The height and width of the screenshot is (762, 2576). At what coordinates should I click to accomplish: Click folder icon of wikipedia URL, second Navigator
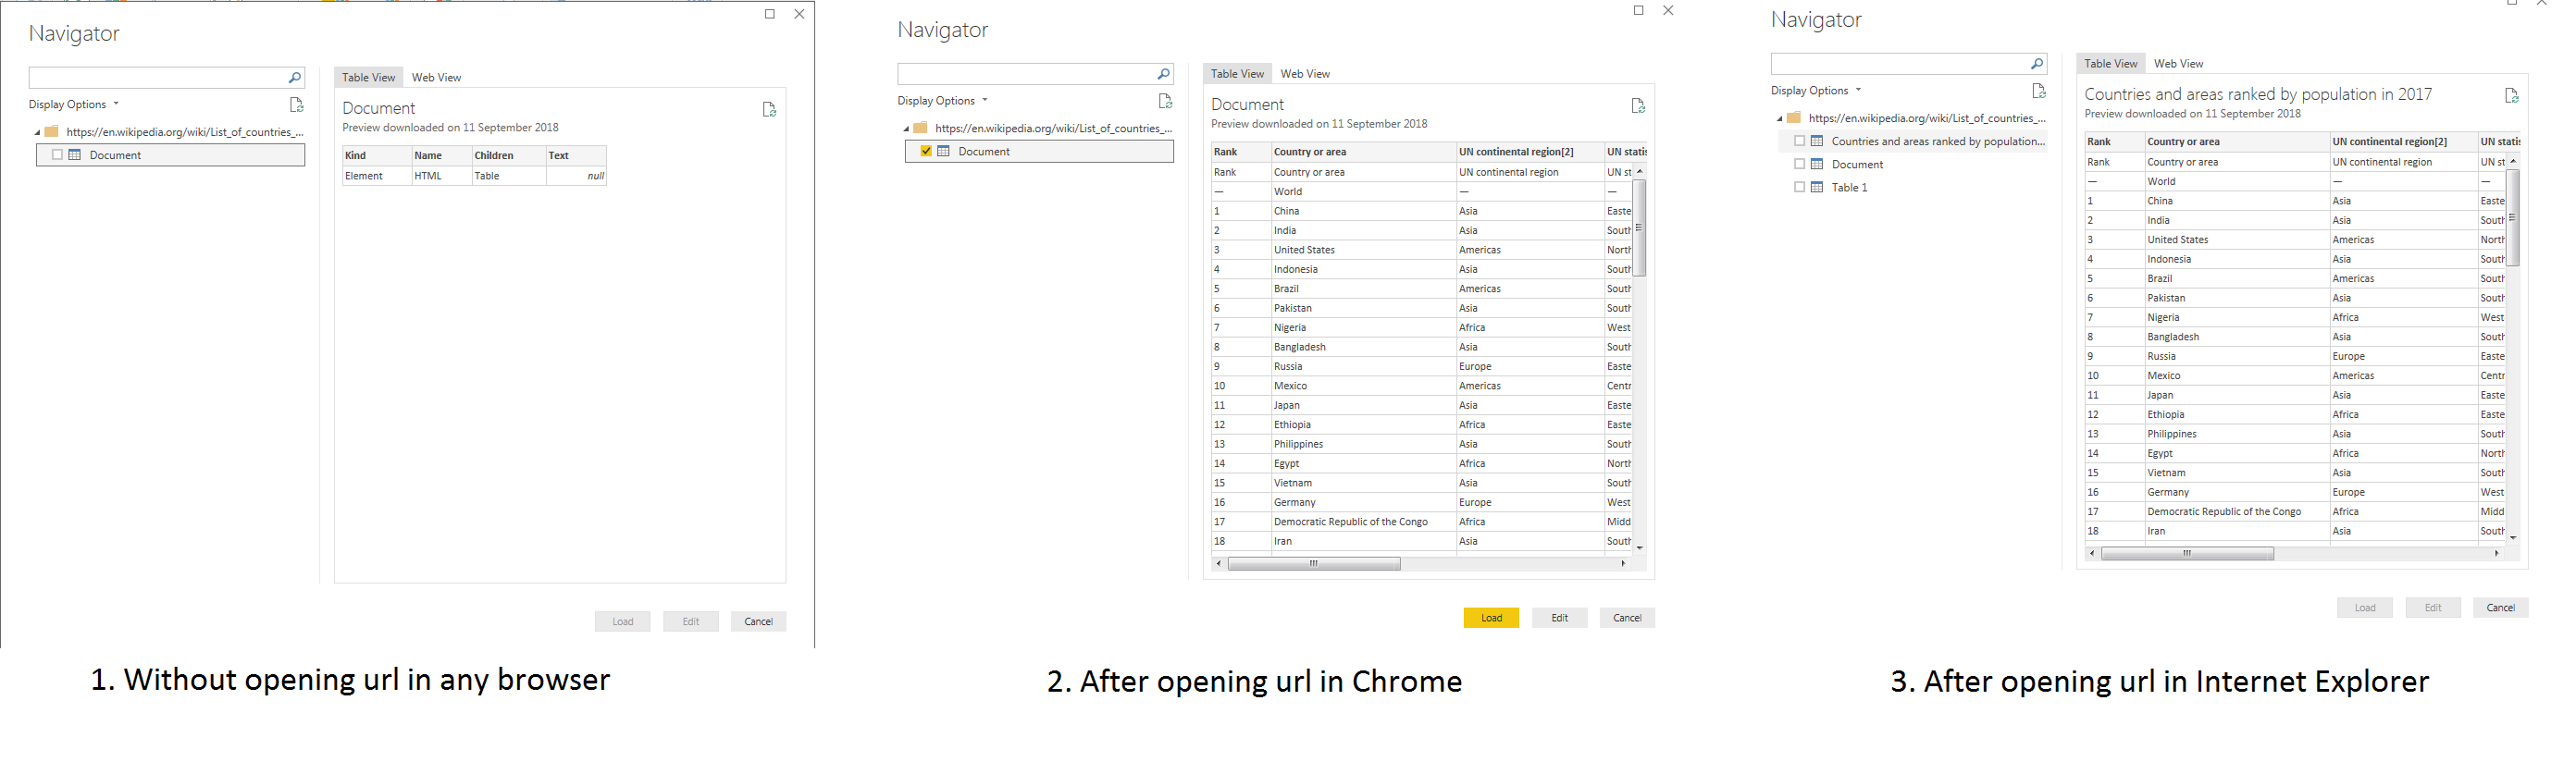[921, 128]
